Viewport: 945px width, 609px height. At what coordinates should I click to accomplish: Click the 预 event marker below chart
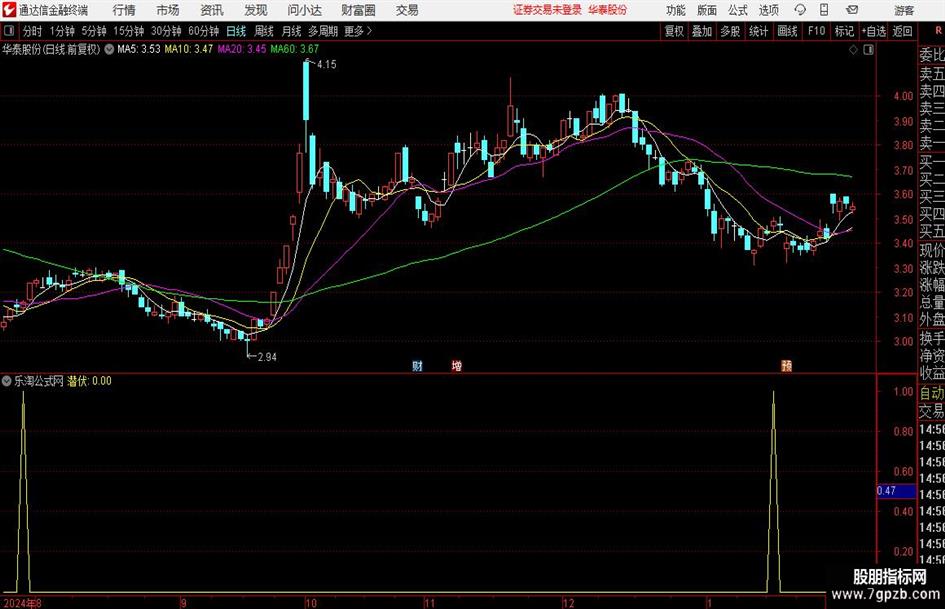coord(786,366)
